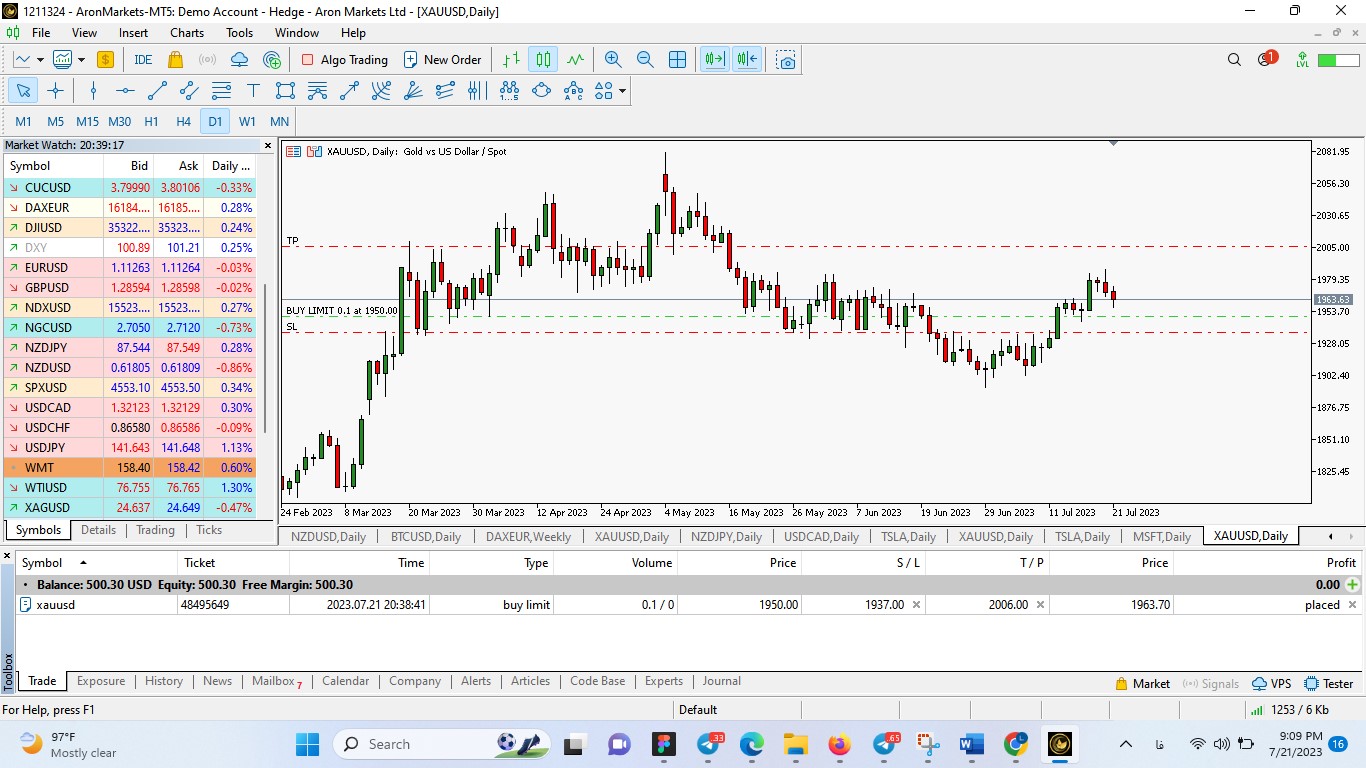Select the M15 timeframe
This screenshot has width=1366, height=768.
[87, 122]
